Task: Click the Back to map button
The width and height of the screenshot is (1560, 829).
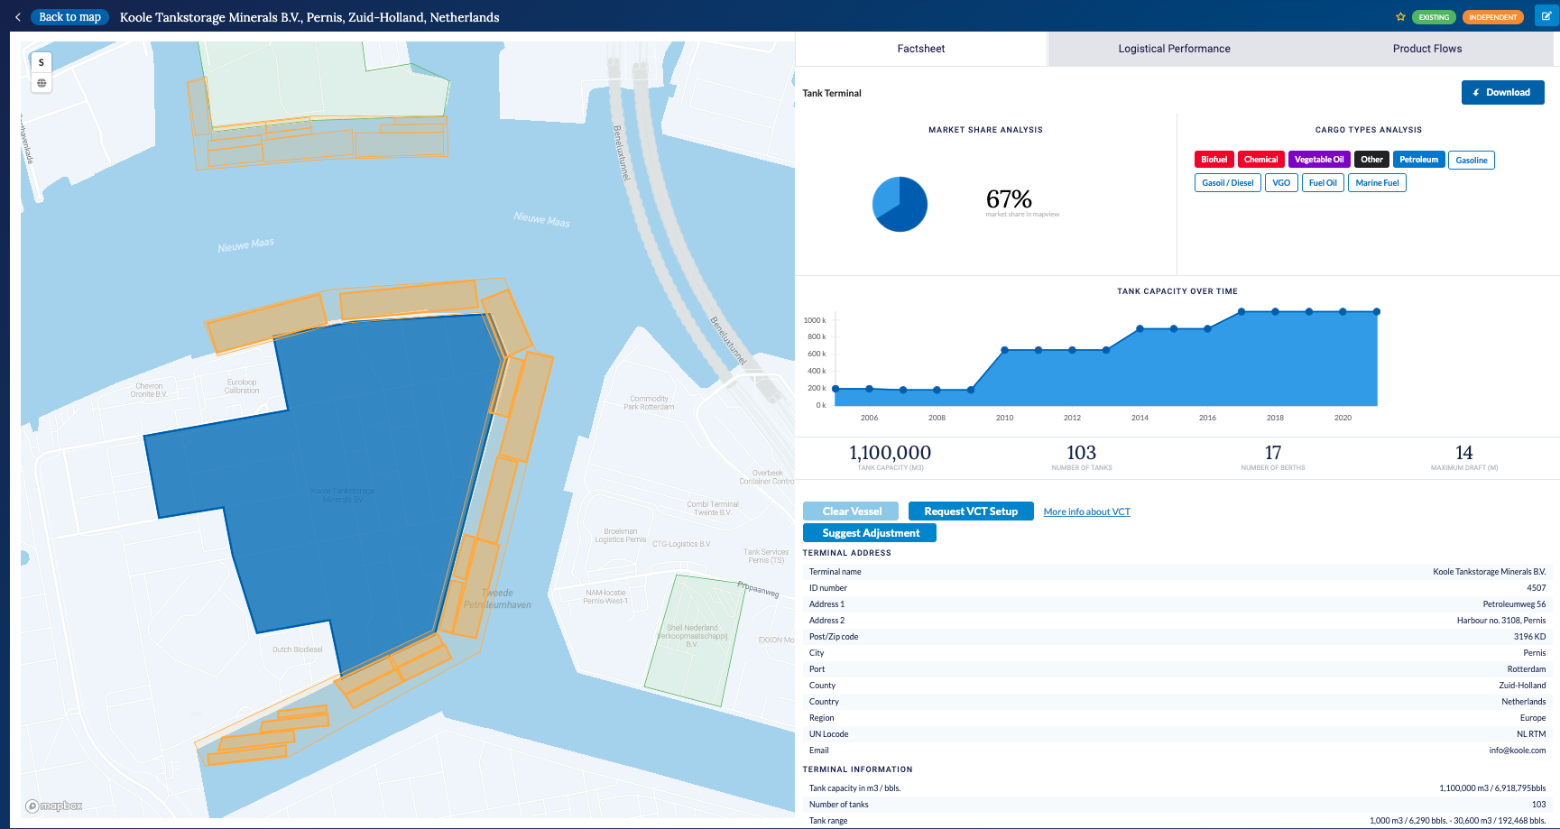Action: point(69,17)
